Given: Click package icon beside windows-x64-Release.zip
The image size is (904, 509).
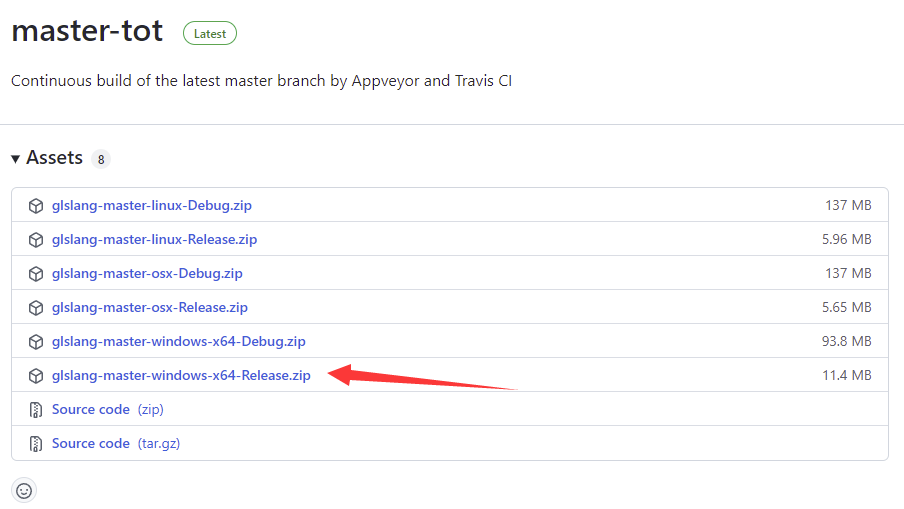Looking at the screenshot, I should coord(36,376).
